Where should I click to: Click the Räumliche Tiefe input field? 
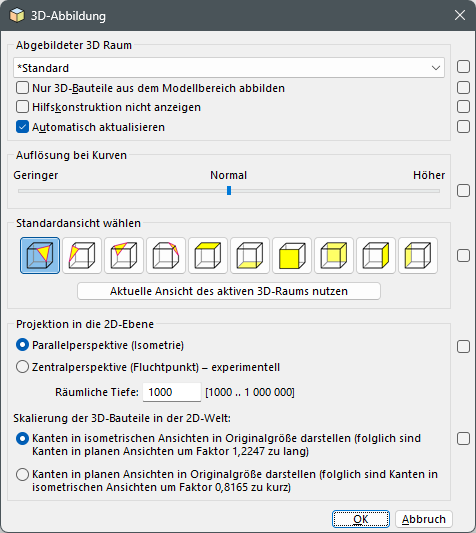point(172,392)
